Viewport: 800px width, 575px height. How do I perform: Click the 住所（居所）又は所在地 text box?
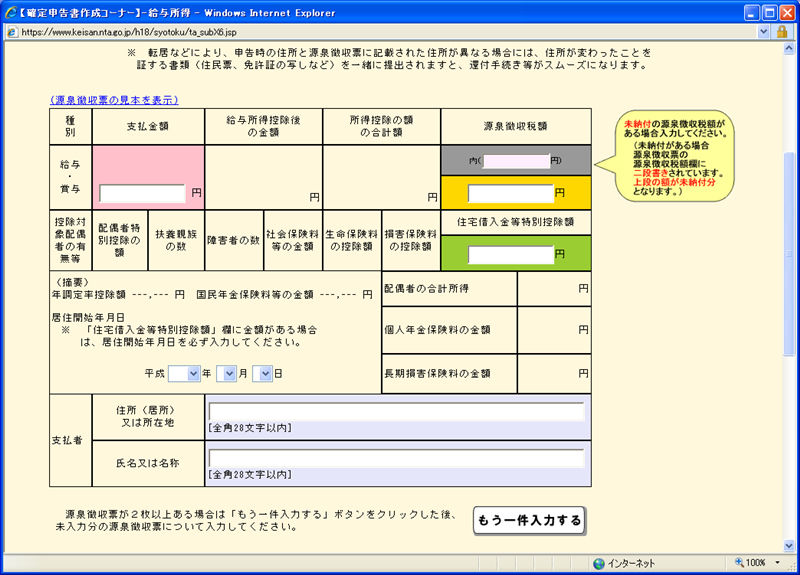pyautogui.click(x=396, y=412)
